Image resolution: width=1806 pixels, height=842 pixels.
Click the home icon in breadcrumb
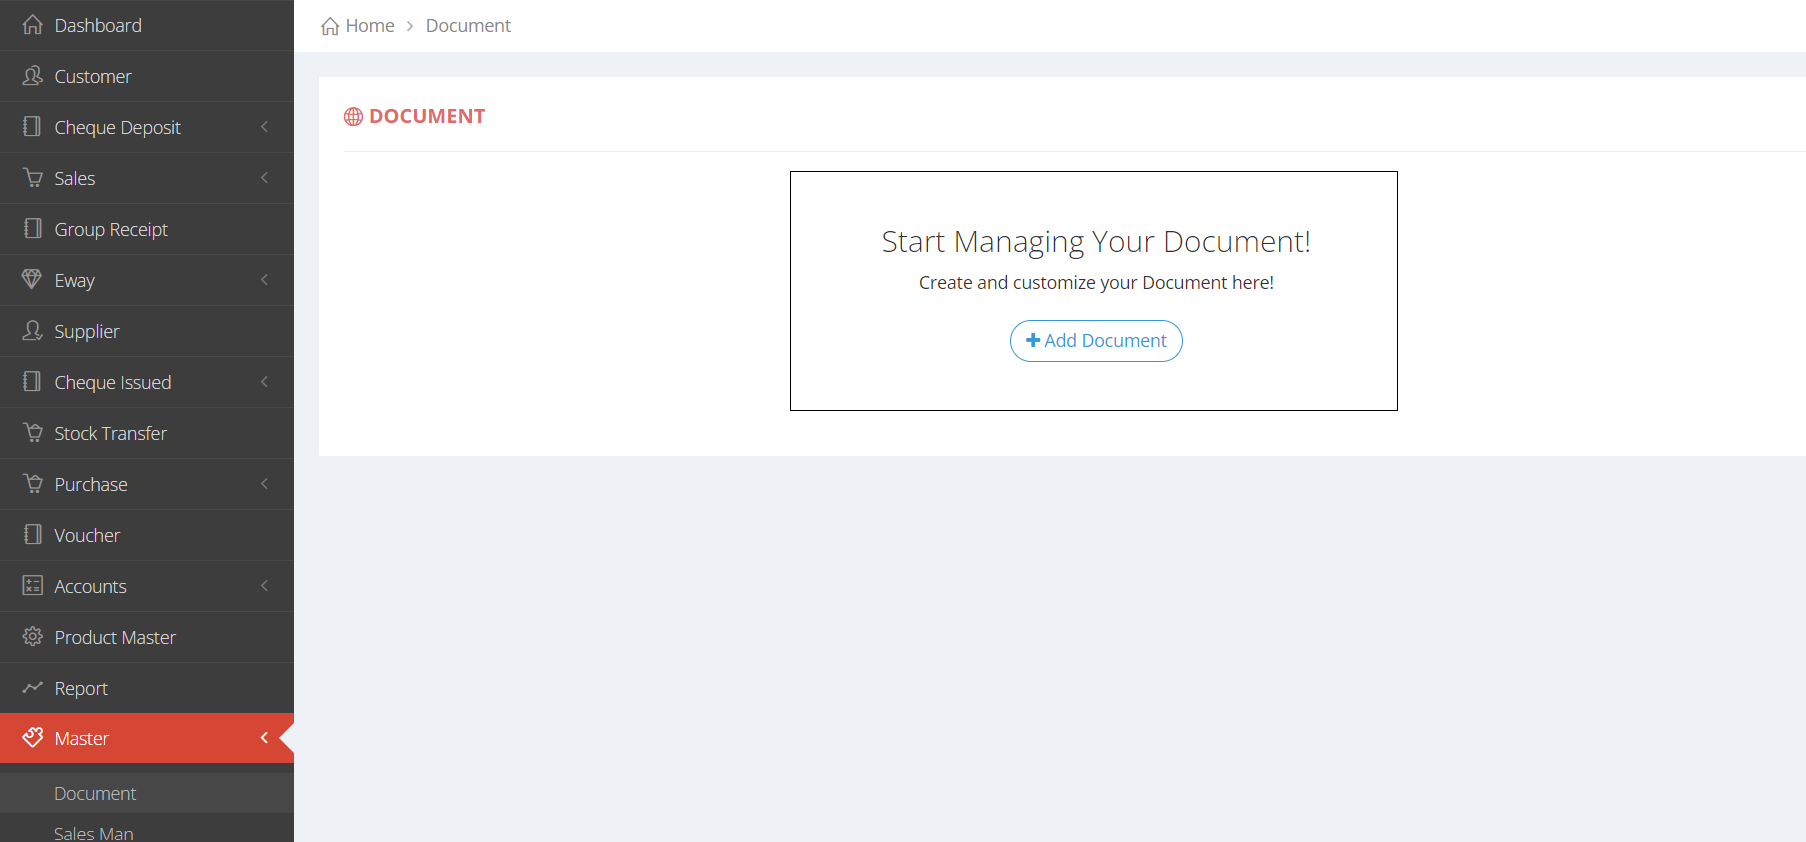click(x=330, y=26)
